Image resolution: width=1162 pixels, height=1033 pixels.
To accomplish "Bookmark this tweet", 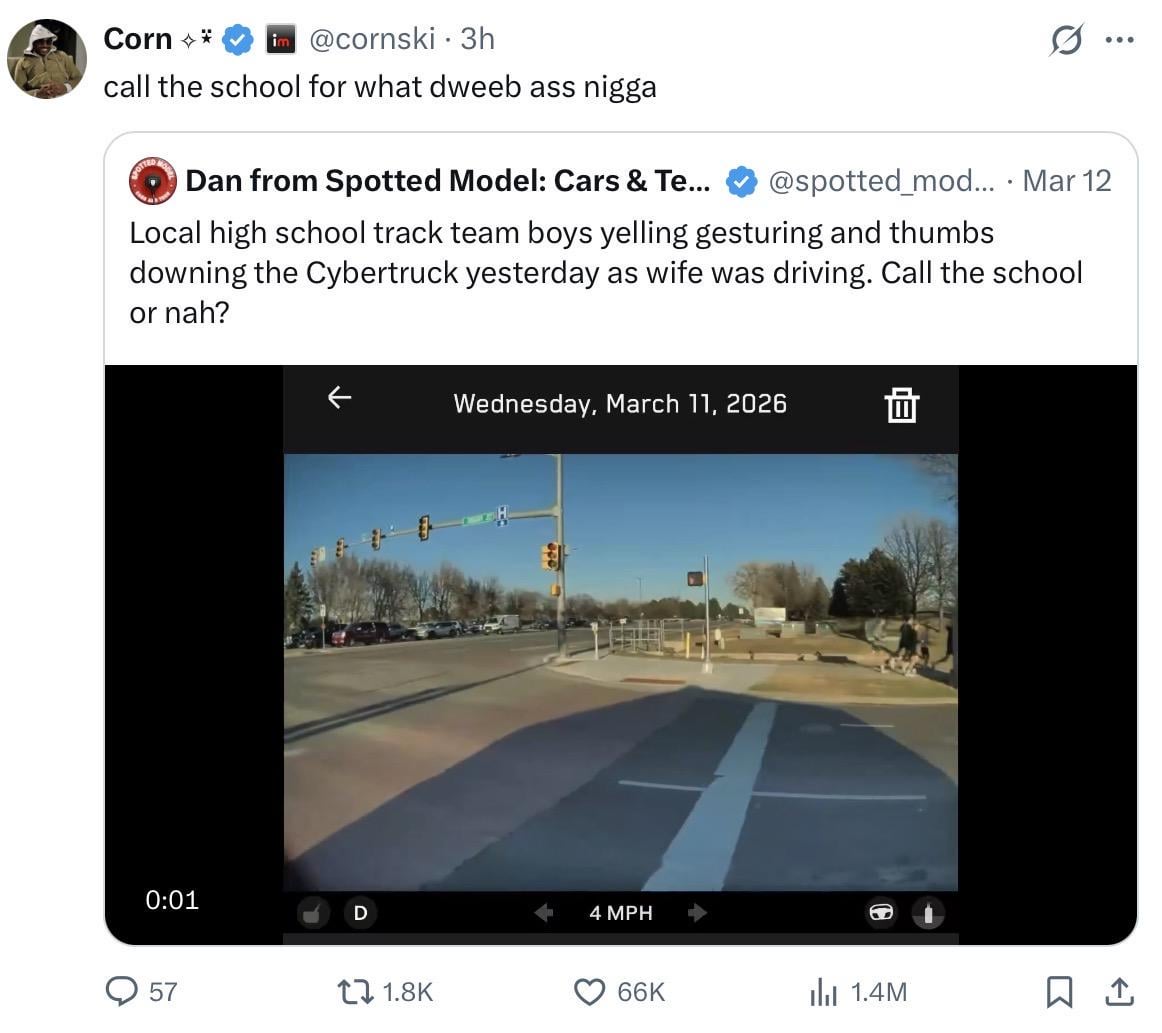I will point(1058,991).
